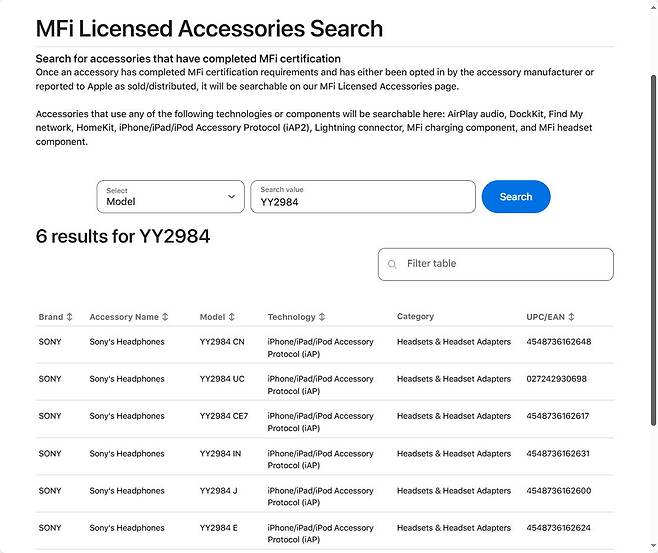Image resolution: width=658 pixels, height=553 pixels.
Task: Sort table by Brand column arrows
Action: [70, 317]
